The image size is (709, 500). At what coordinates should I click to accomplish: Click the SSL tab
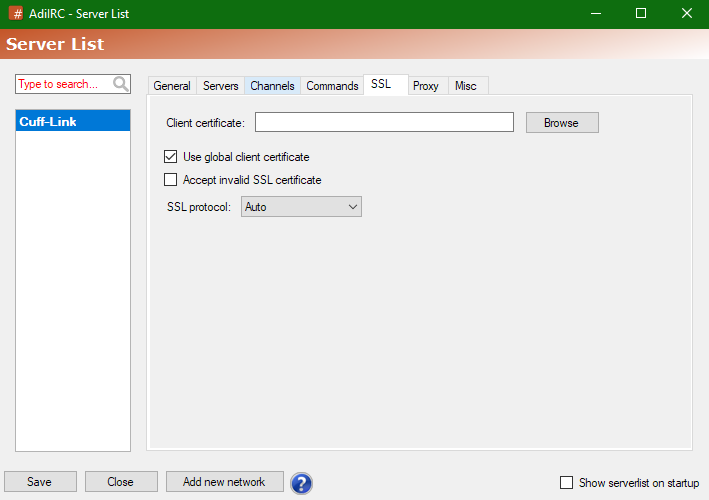386,85
